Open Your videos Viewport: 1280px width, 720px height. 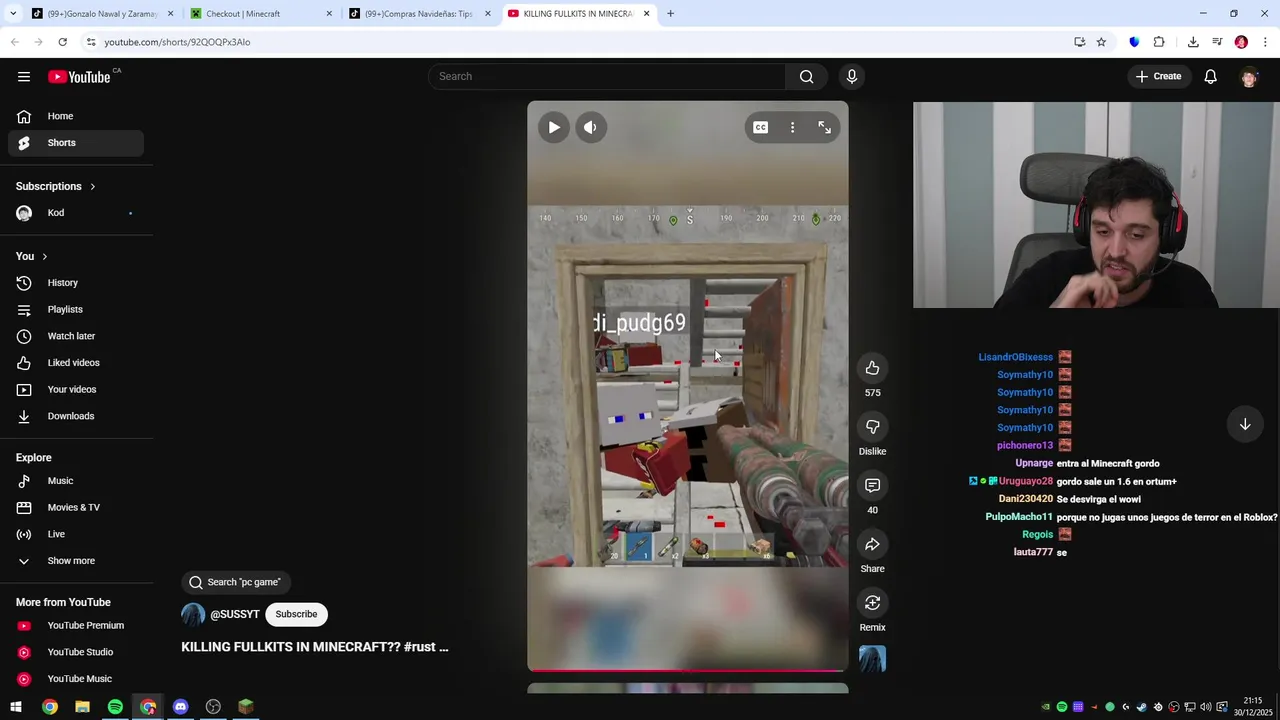[x=76, y=390]
